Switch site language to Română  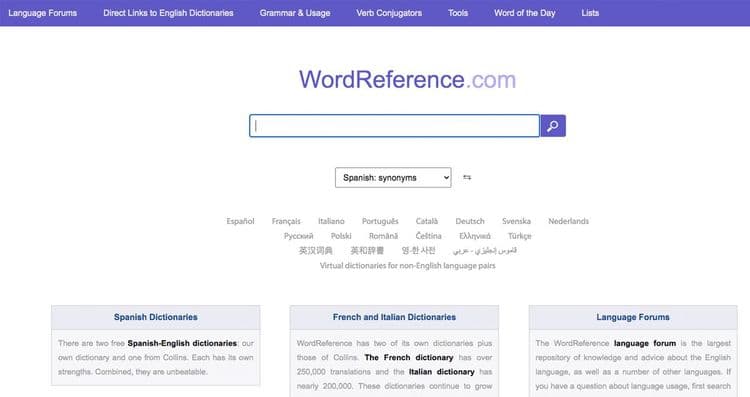point(383,236)
